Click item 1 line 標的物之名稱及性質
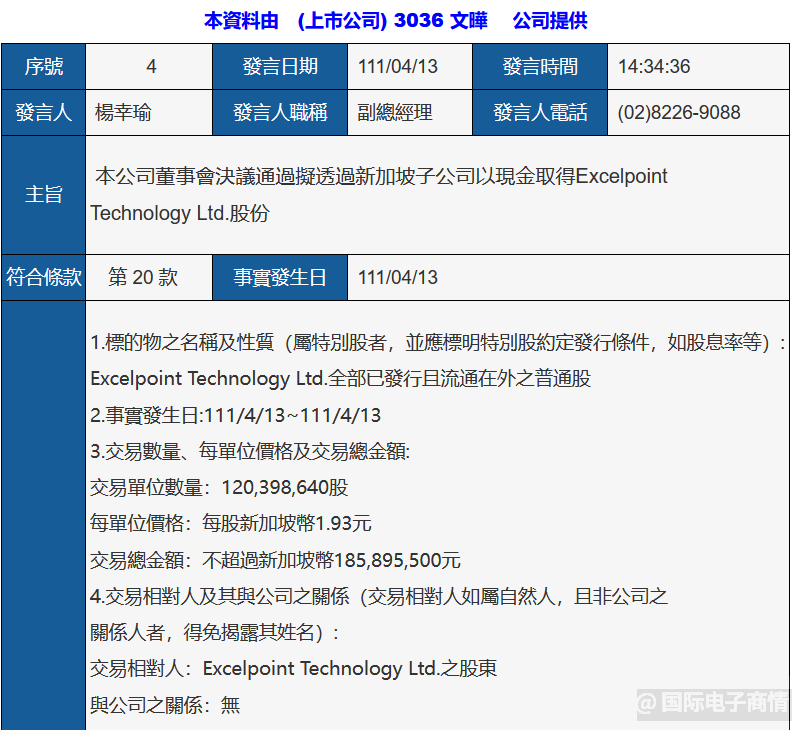The height and width of the screenshot is (730, 792). click(x=438, y=343)
